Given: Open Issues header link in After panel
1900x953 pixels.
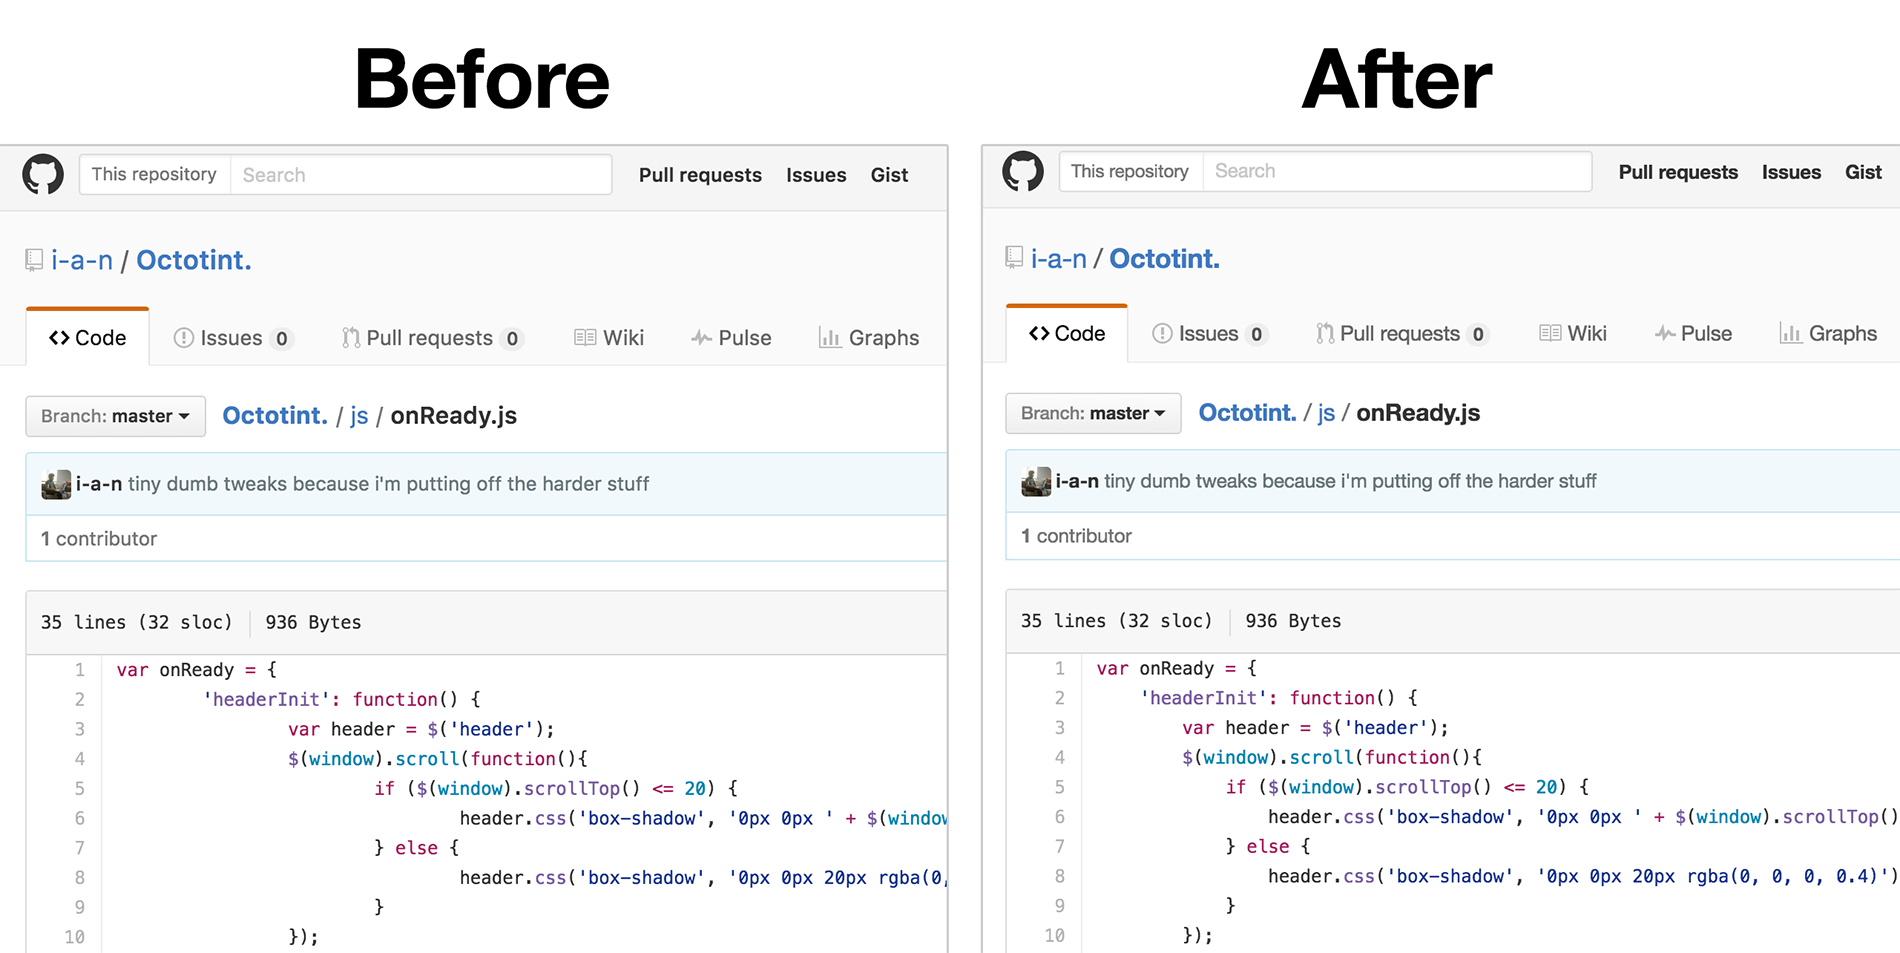Looking at the screenshot, I should pos(1791,172).
